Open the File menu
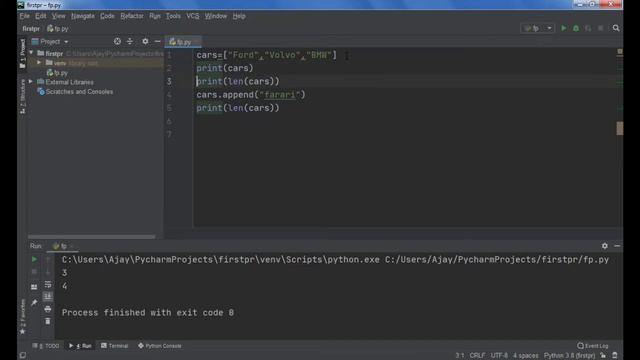 pos(24,16)
